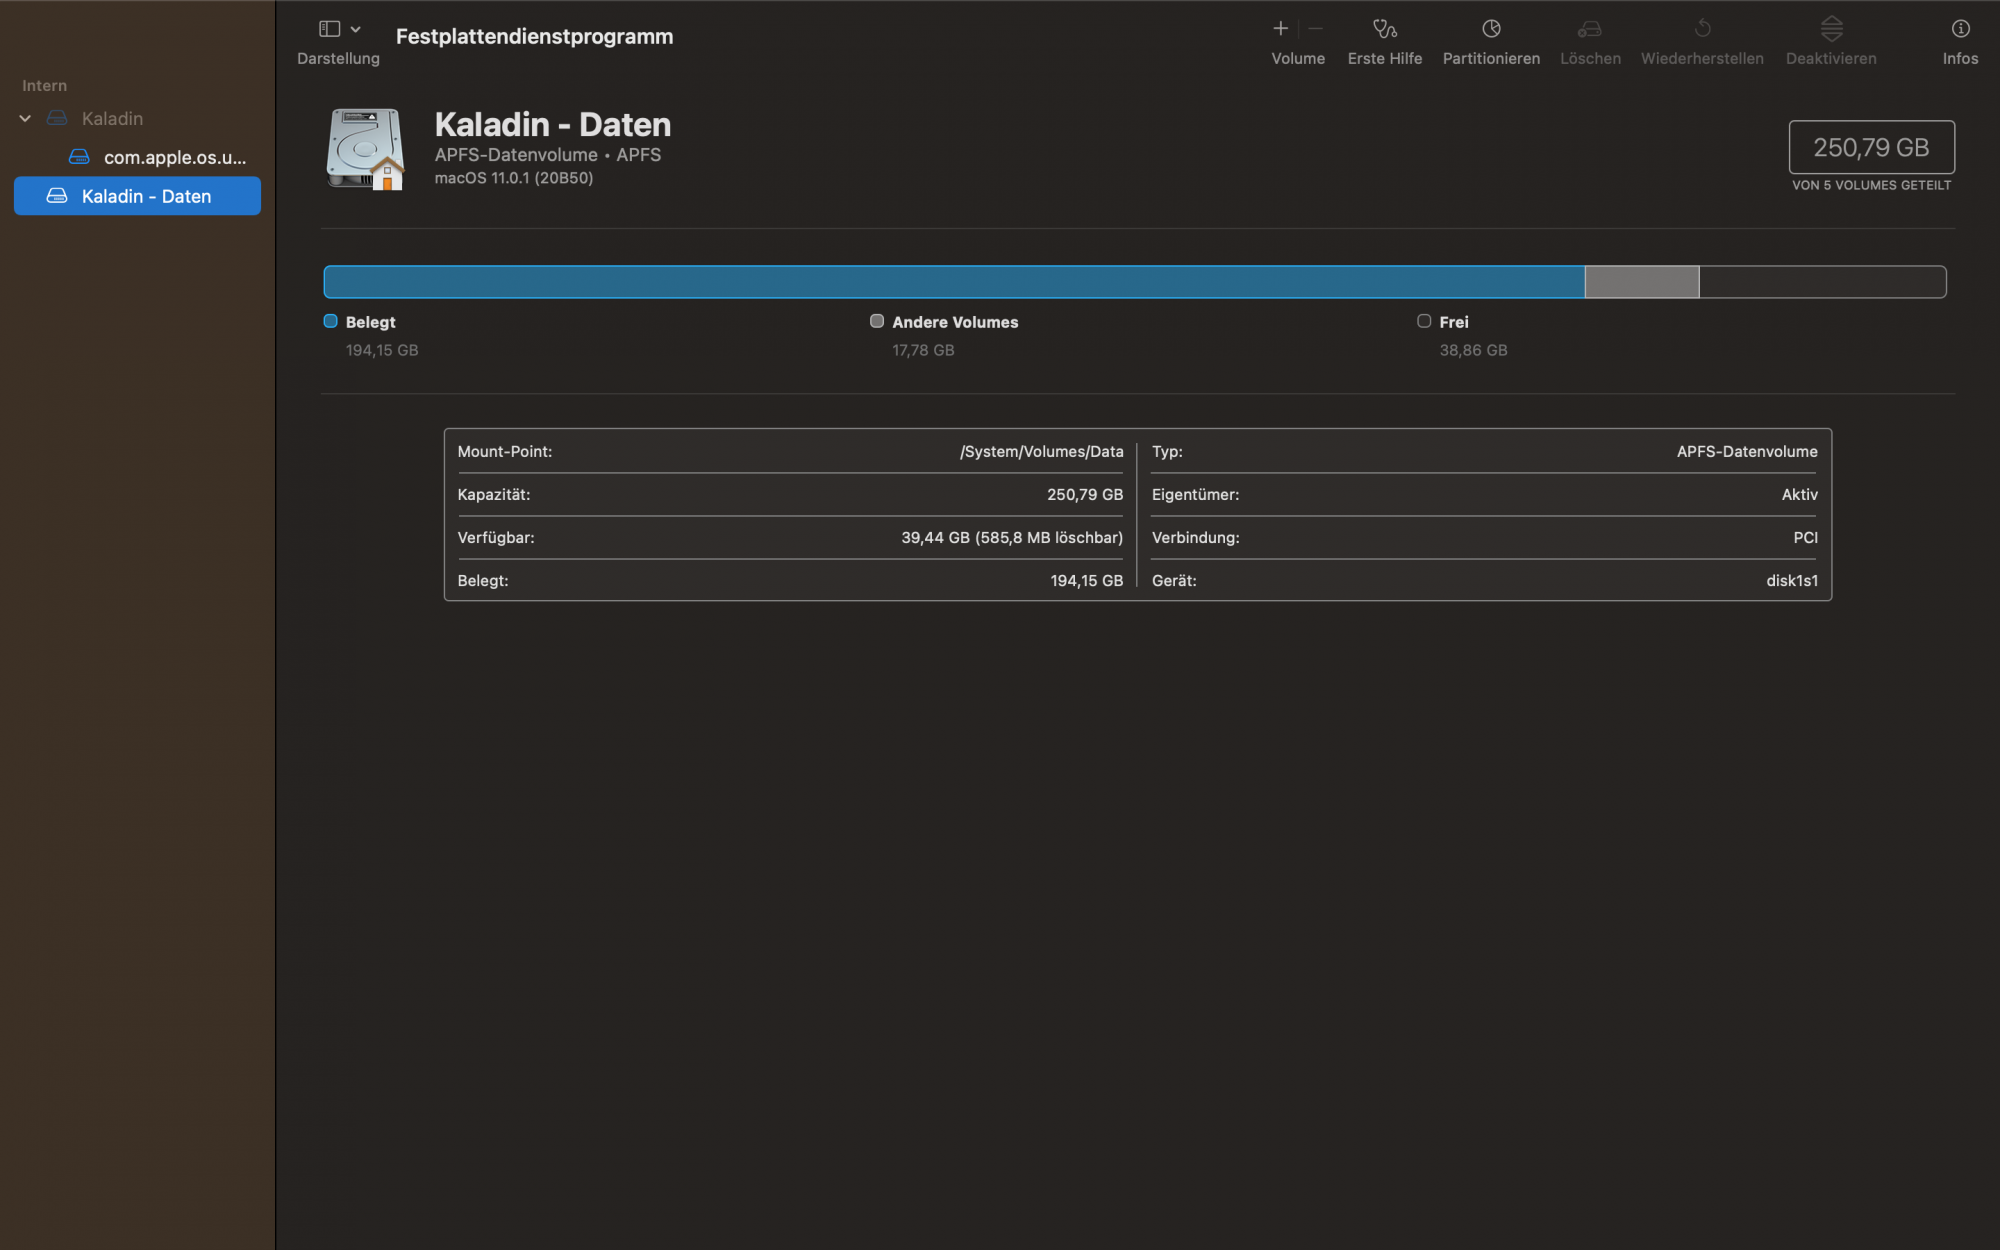
Task: Click the Löschen erase icon
Action: [1589, 29]
